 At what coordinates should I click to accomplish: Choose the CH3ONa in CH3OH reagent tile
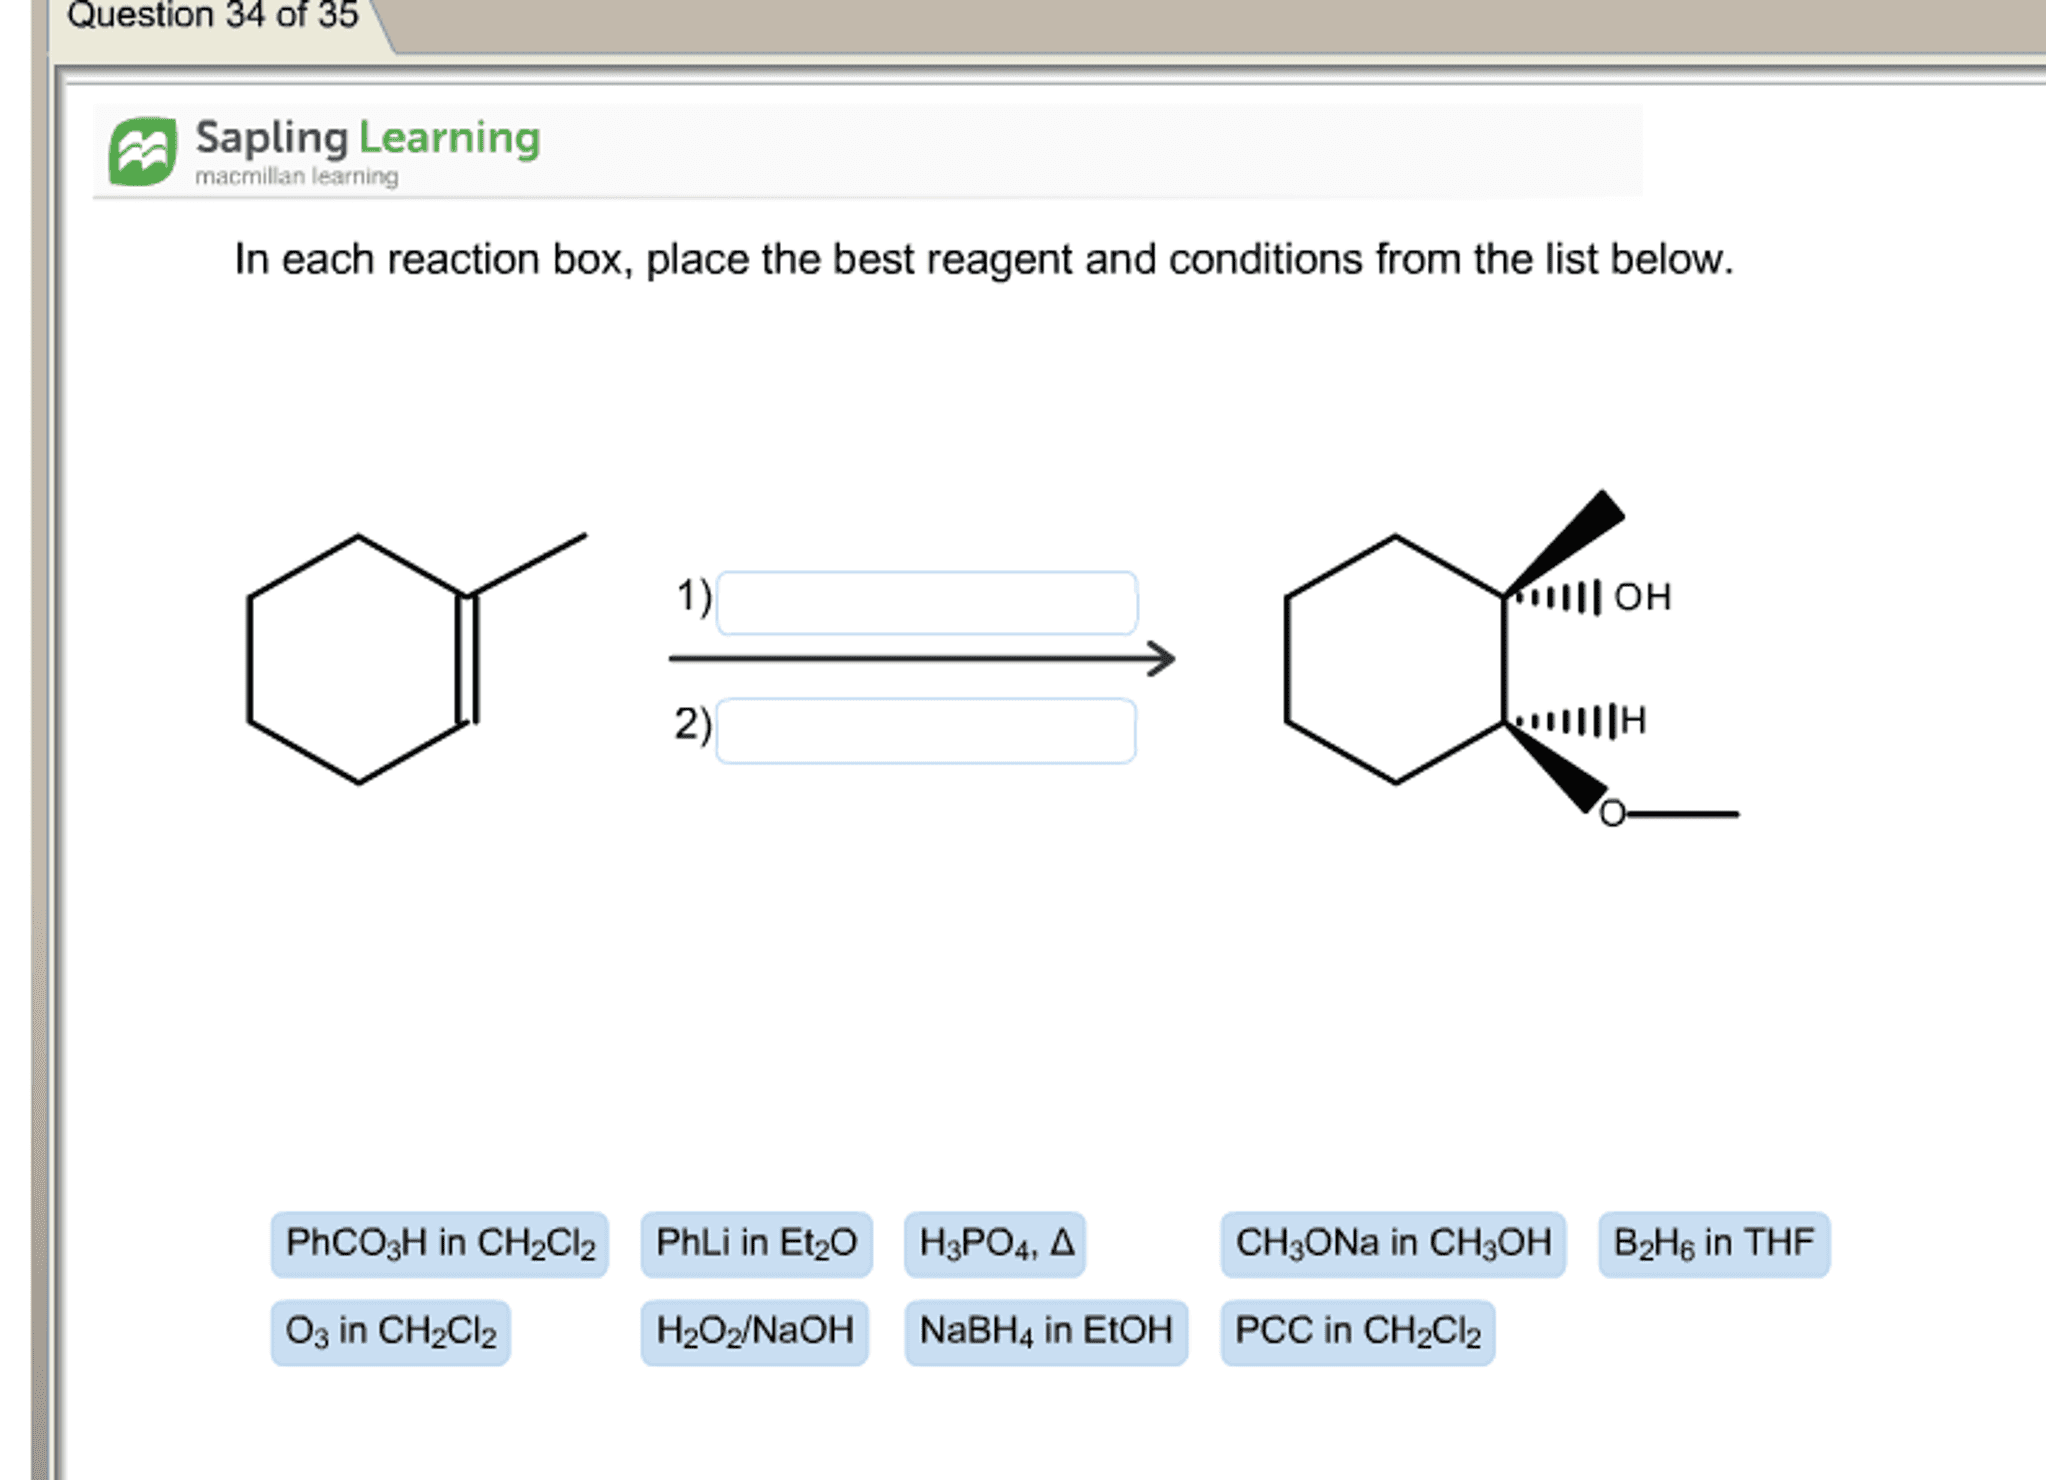[1393, 1244]
